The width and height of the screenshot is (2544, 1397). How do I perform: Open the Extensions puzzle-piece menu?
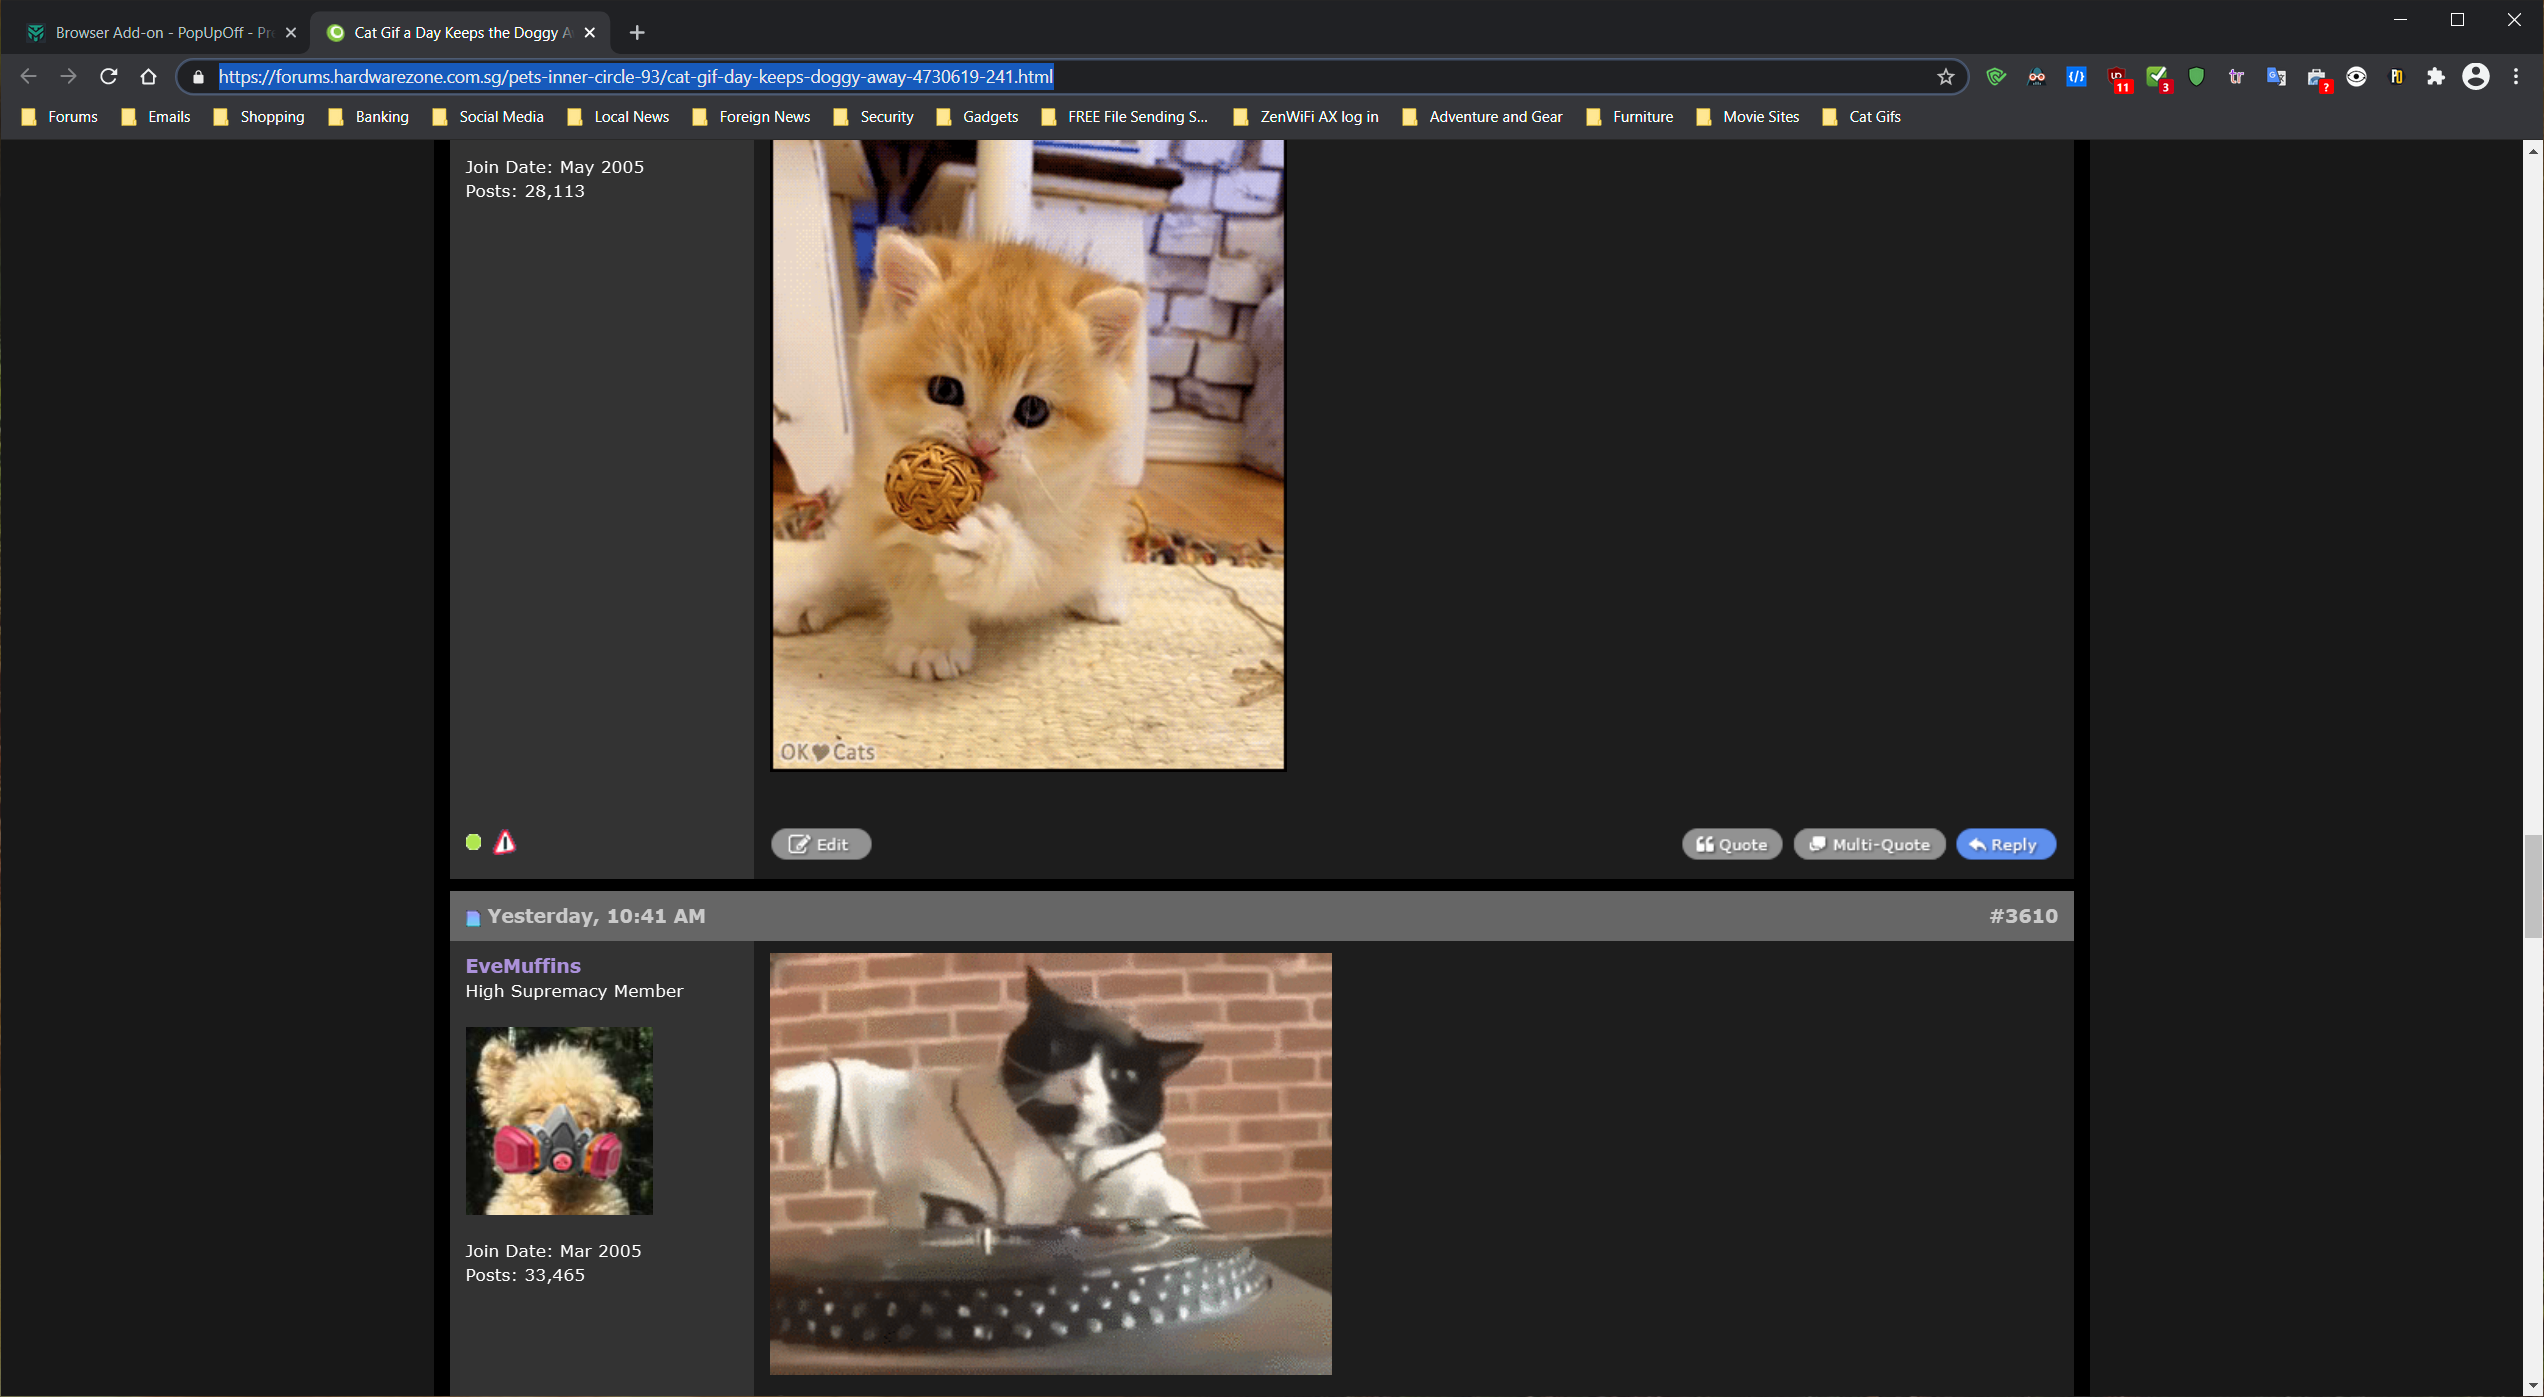[x=2436, y=77]
